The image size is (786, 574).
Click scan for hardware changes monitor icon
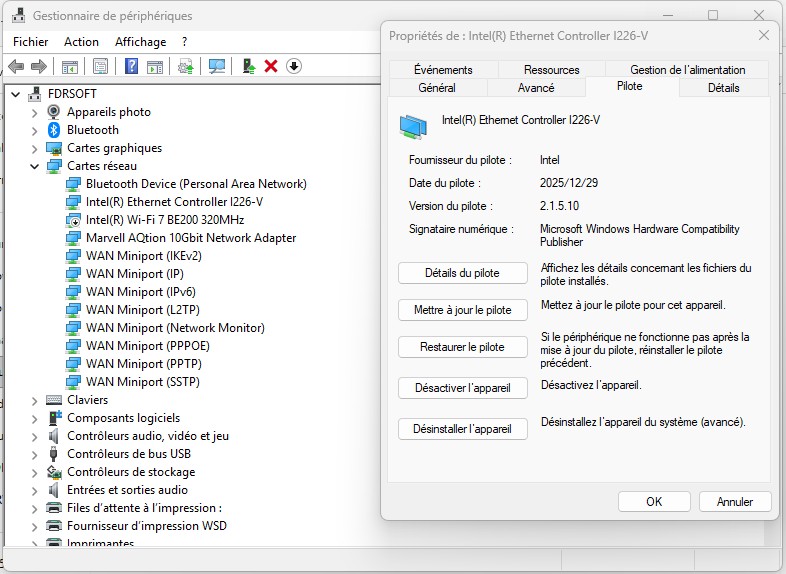point(216,66)
